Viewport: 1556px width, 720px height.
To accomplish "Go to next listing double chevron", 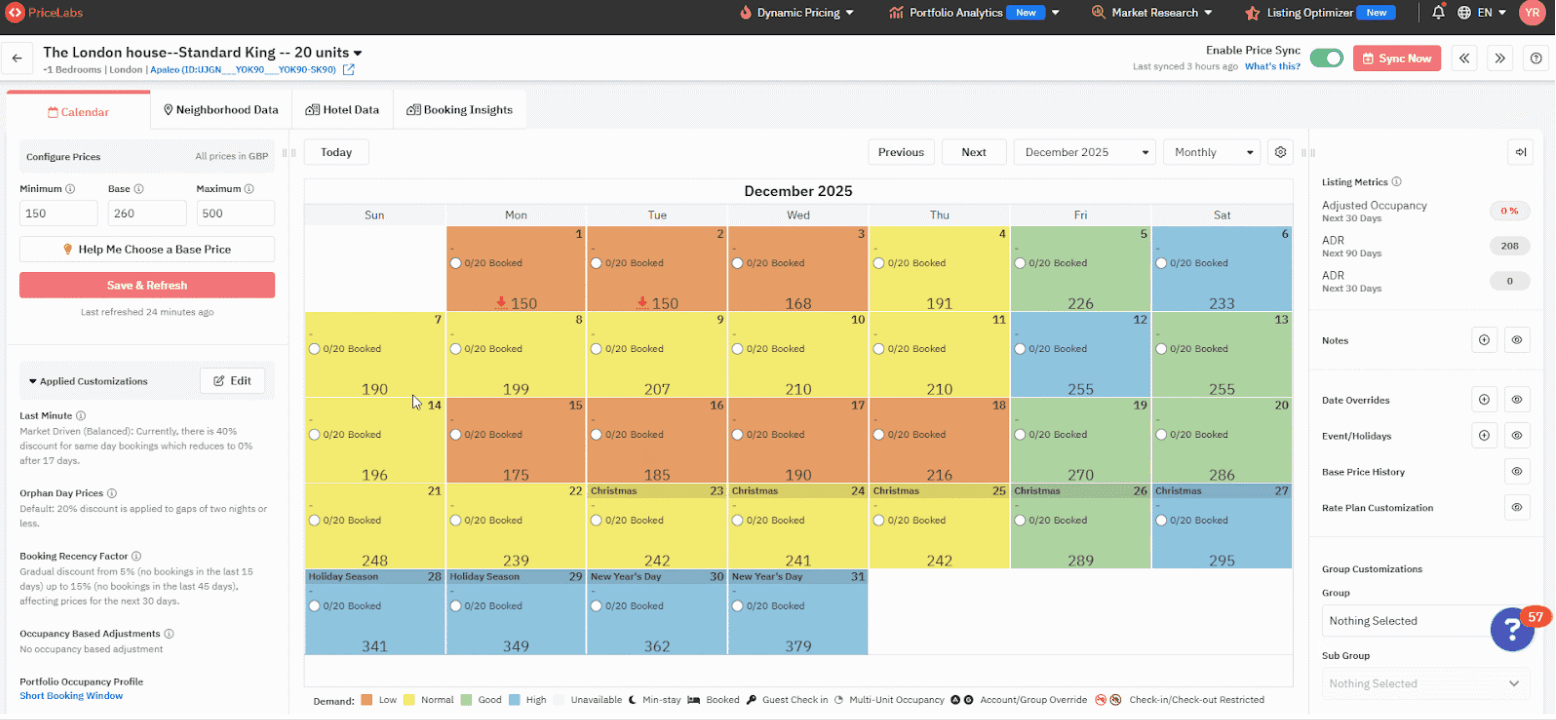I will coord(1499,58).
